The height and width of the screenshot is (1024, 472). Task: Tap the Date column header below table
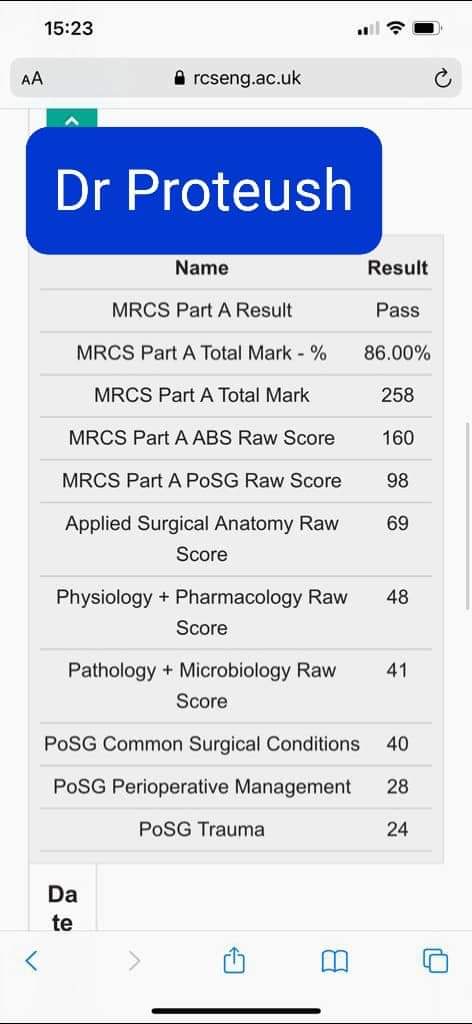click(x=63, y=908)
